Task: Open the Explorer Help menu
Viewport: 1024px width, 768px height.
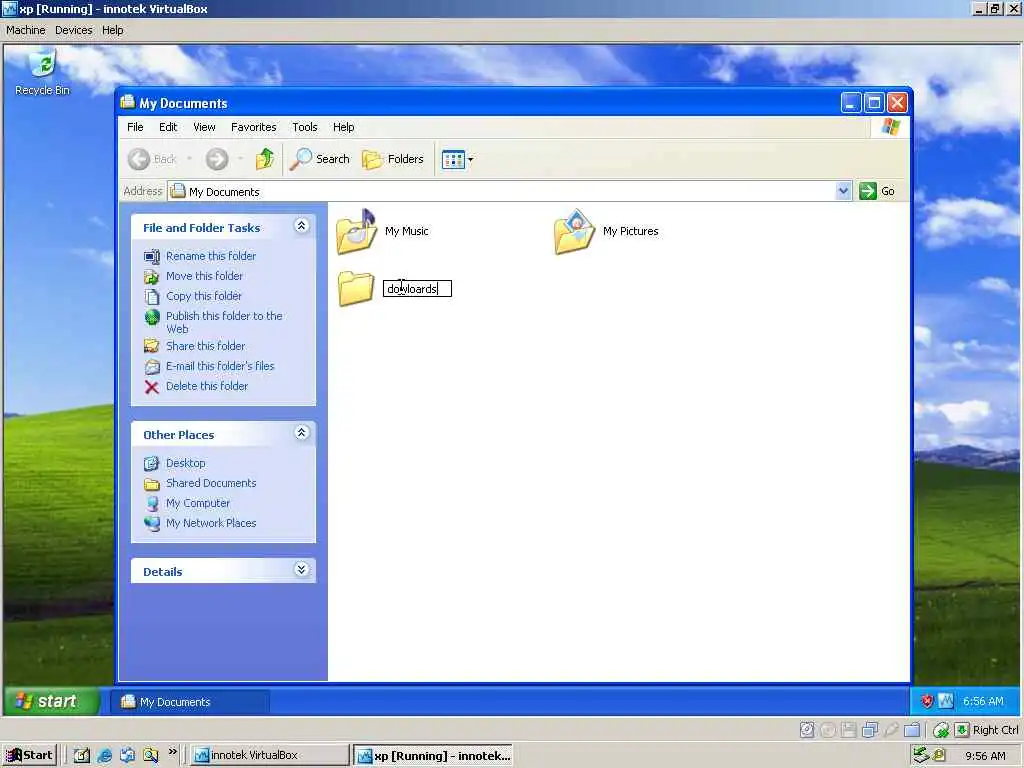Action: click(x=344, y=127)
